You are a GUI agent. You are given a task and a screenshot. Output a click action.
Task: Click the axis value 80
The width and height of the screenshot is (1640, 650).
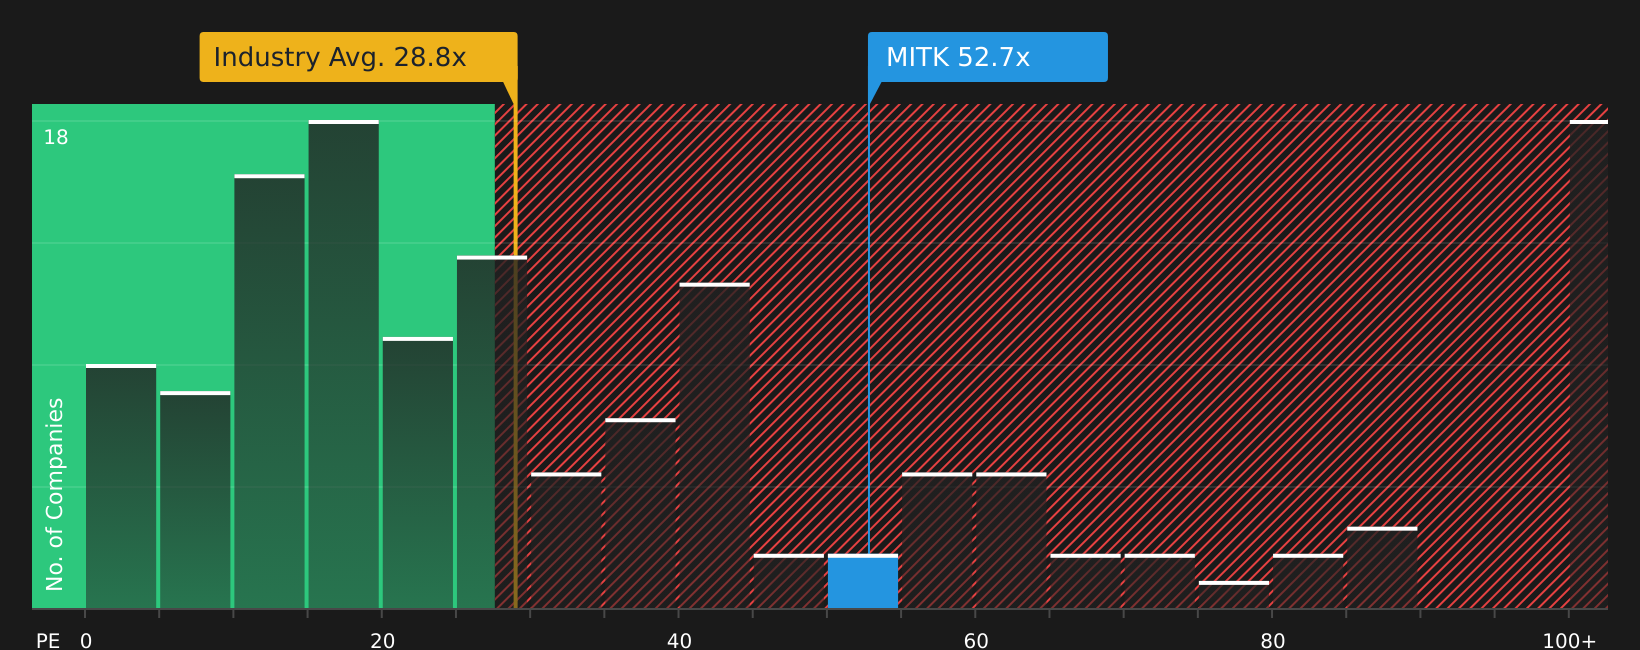pyautogui.click(x=1273, y=641)
